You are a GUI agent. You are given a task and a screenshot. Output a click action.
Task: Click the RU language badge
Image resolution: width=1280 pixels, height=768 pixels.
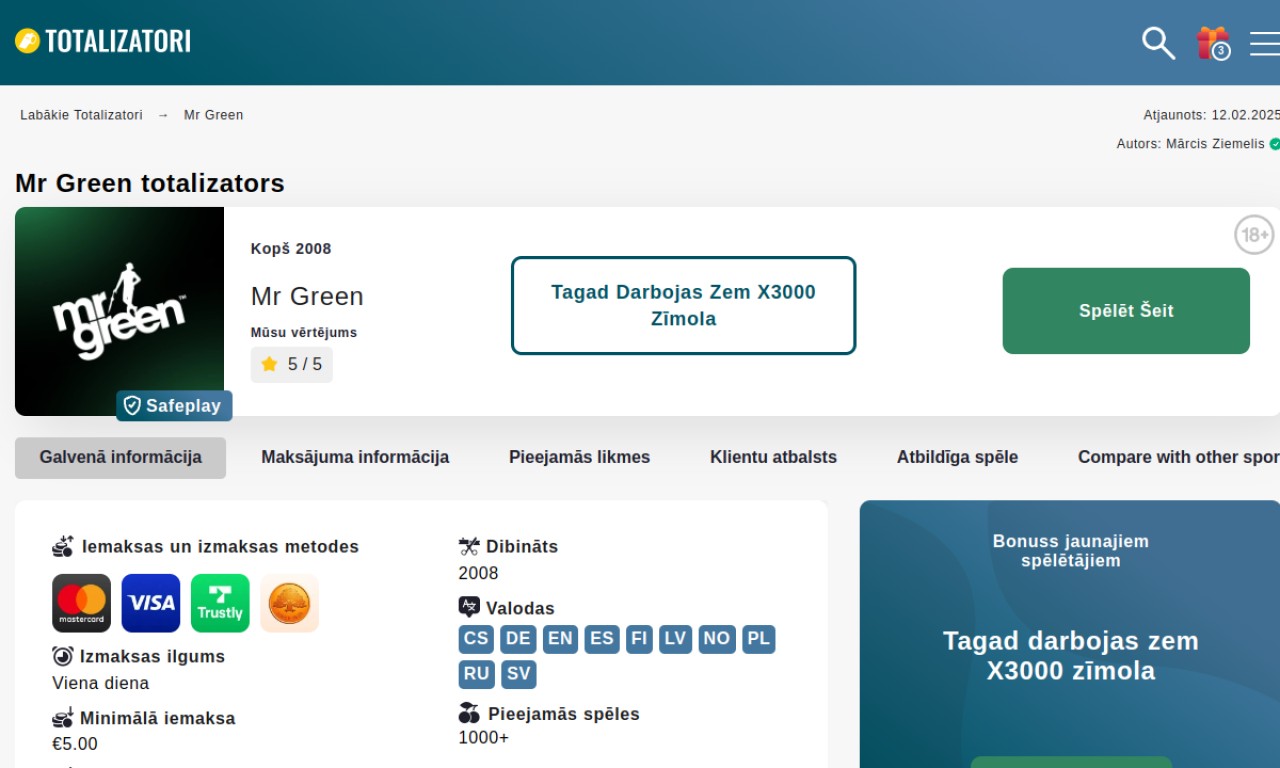(477, 675)
